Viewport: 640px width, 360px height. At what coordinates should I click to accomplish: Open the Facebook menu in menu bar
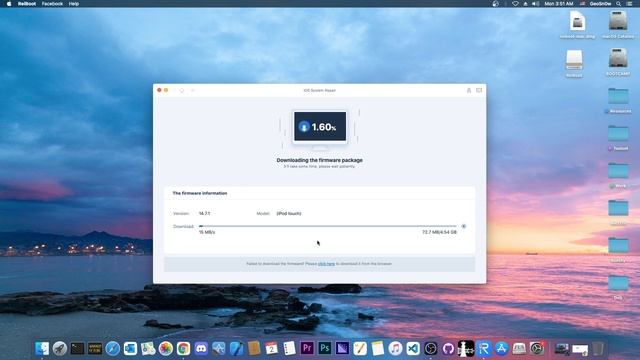tap(52, 4)
